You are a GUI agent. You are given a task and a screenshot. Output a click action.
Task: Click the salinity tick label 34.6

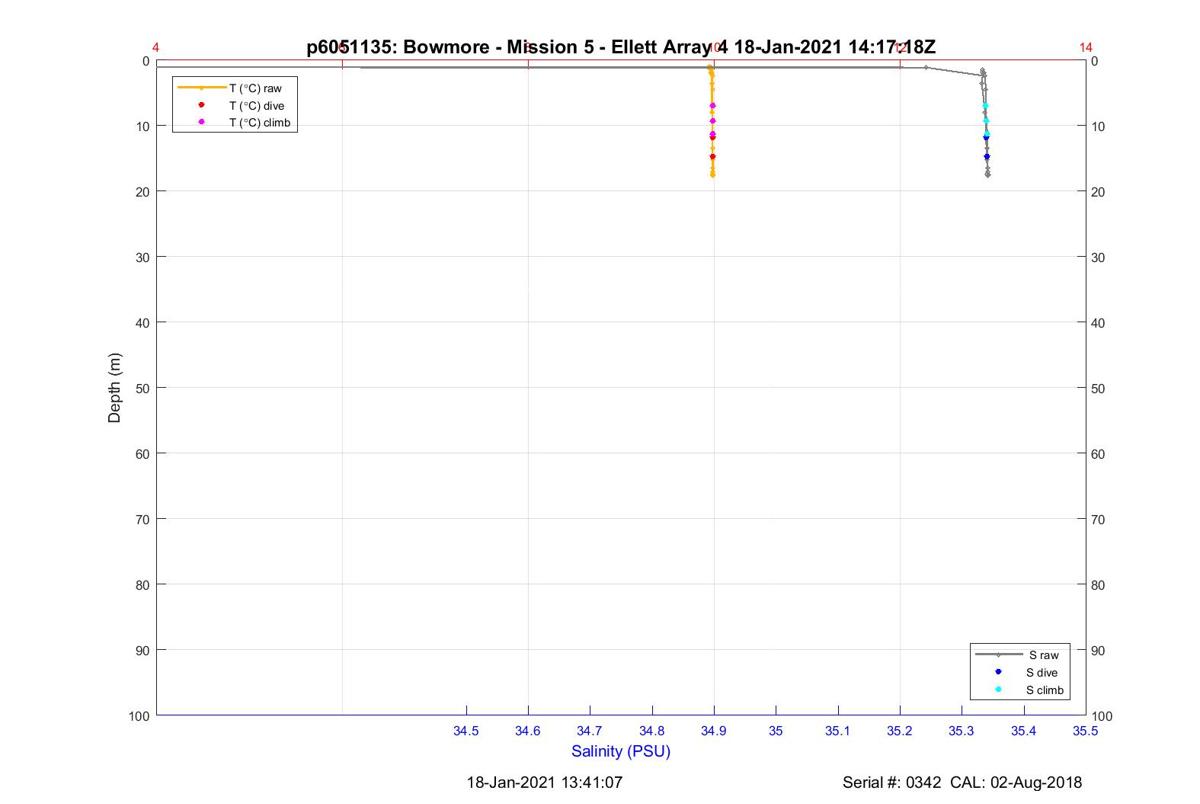[528, 731]
